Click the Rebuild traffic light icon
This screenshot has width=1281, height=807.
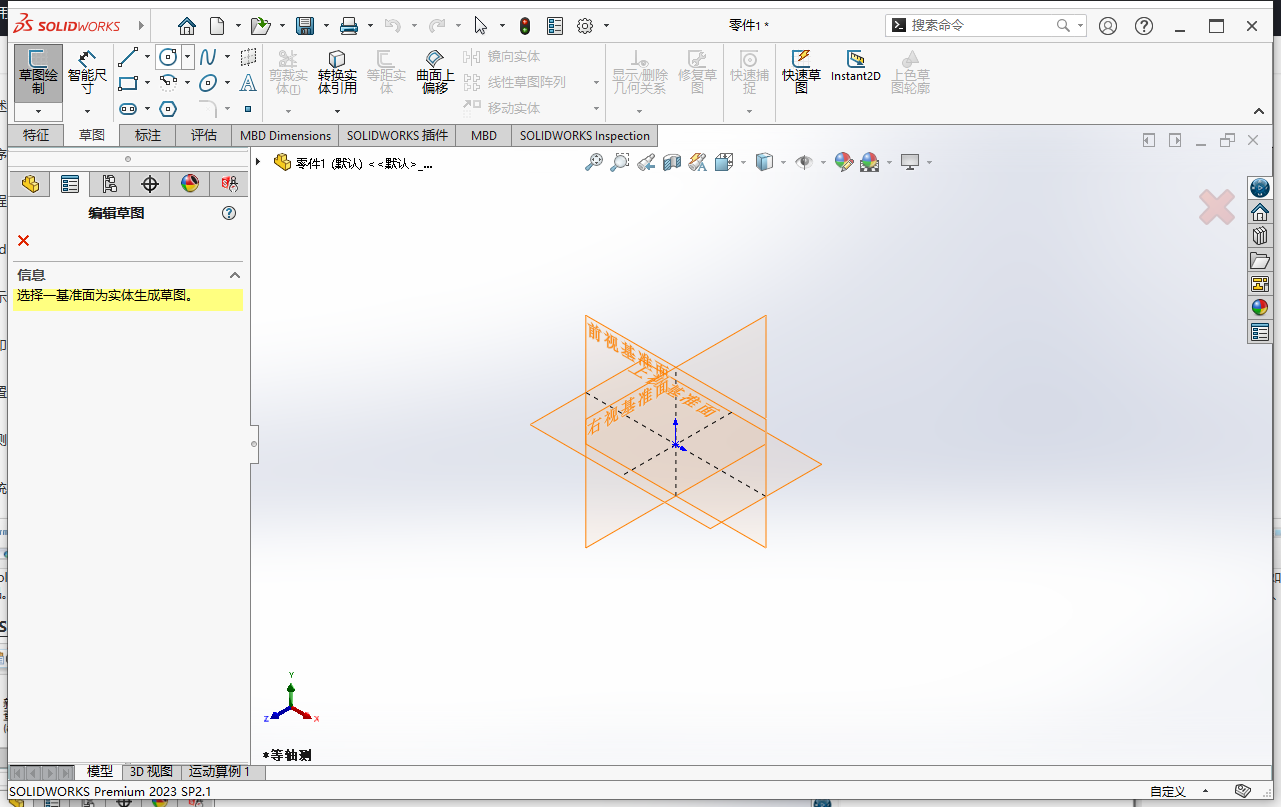coord(525,26)
